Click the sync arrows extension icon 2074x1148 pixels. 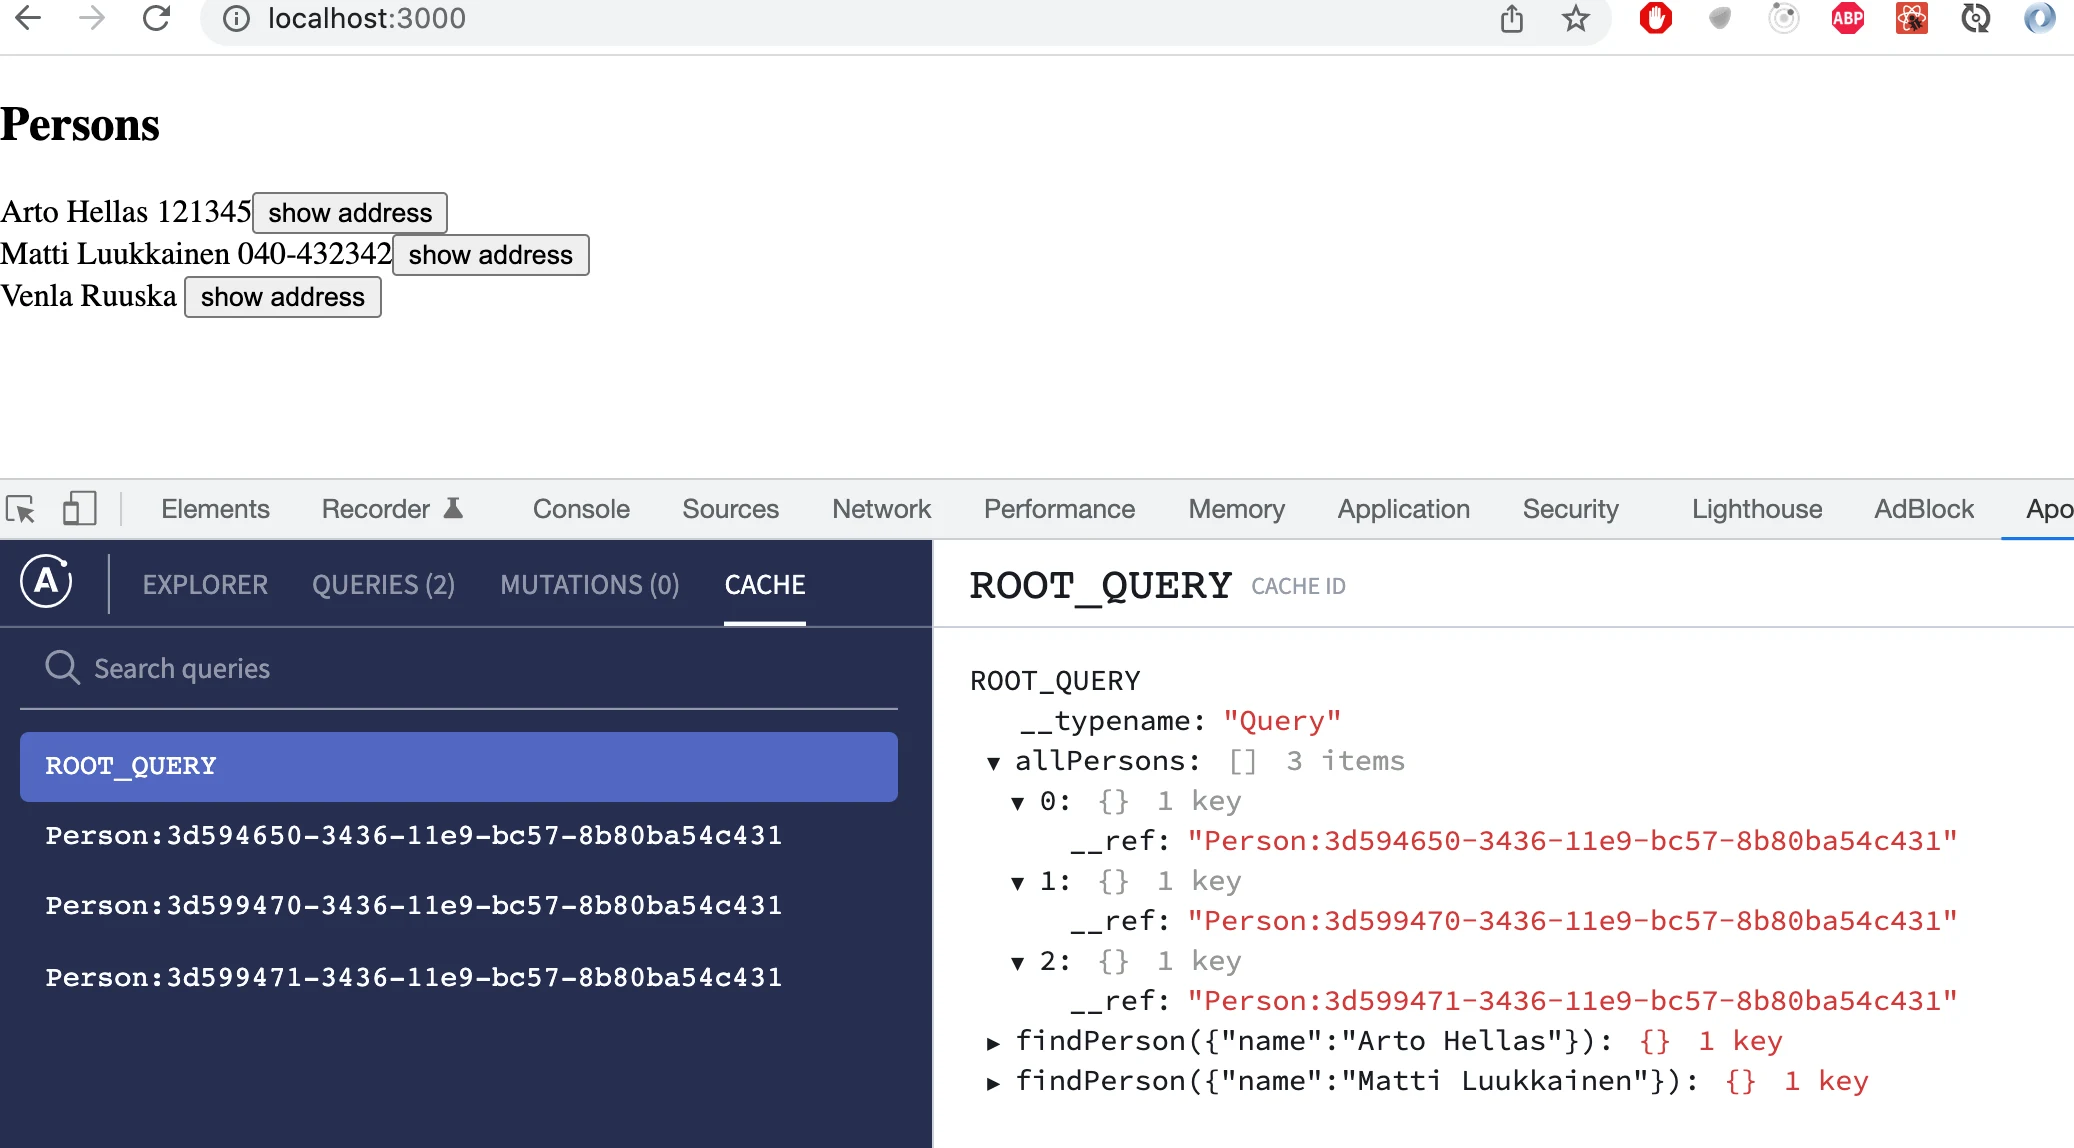point(1976,18)
